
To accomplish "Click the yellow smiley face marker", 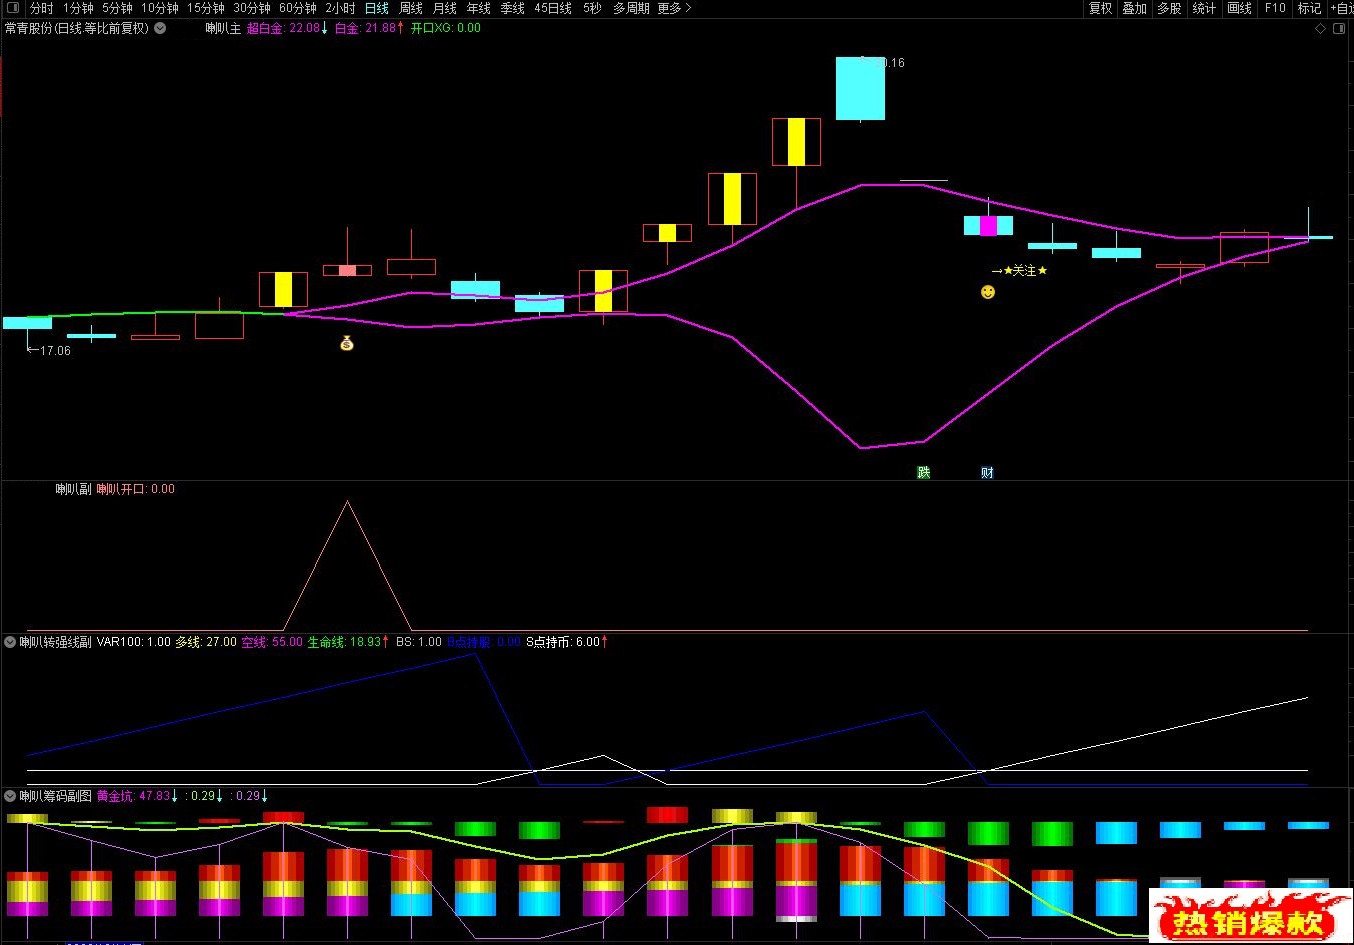I will point(988,292).
